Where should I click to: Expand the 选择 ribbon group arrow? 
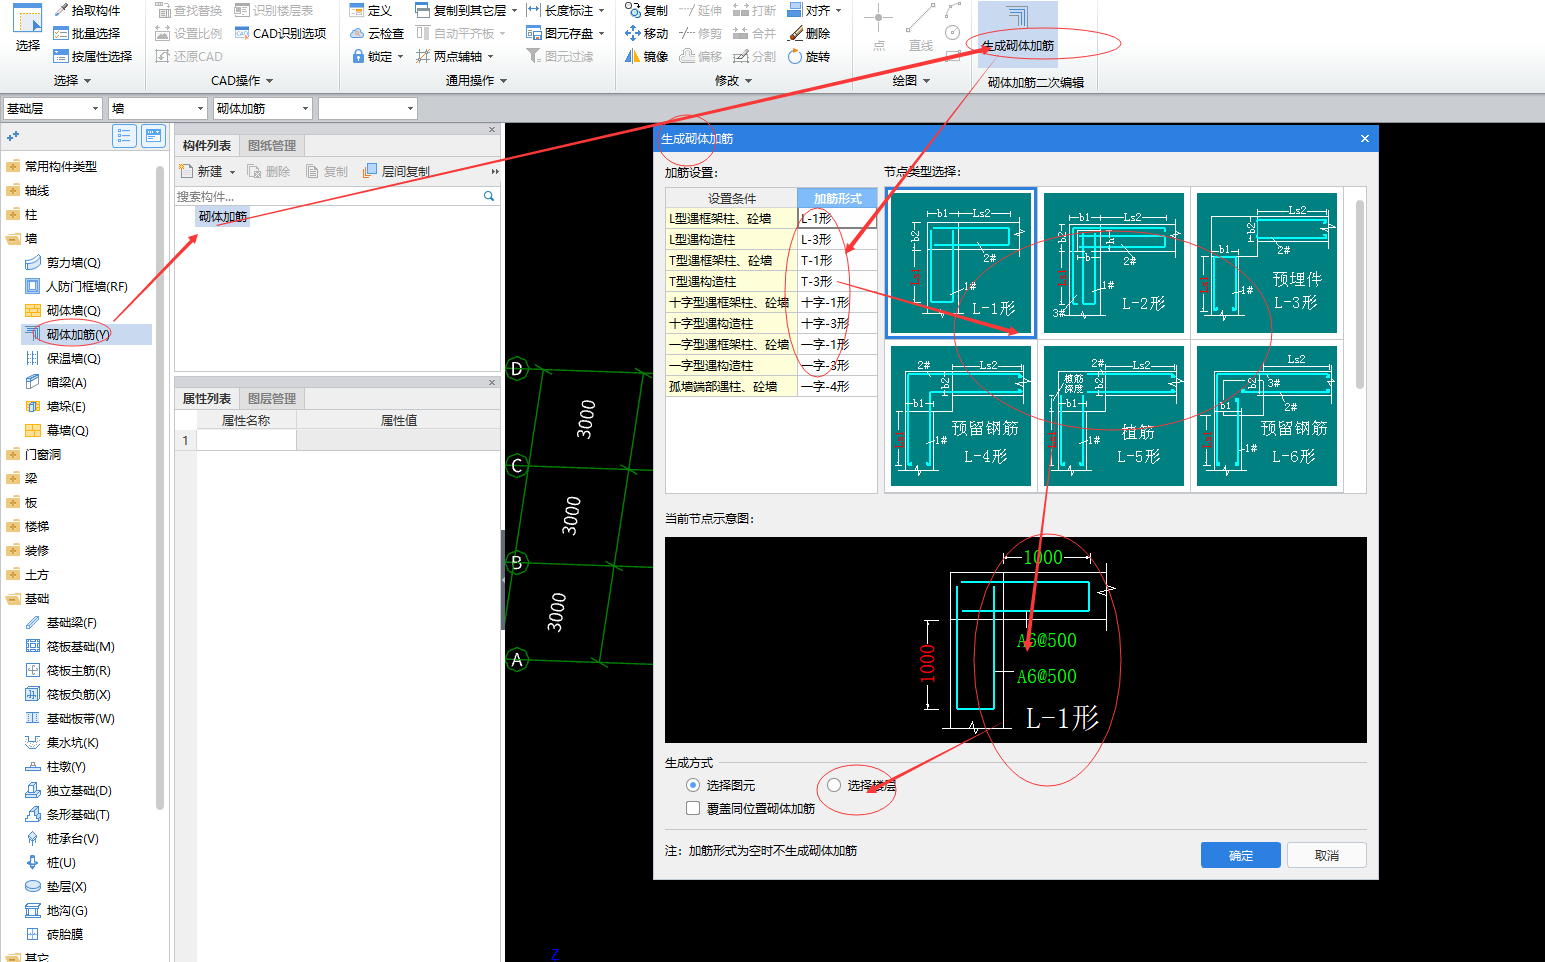point(88,81)
